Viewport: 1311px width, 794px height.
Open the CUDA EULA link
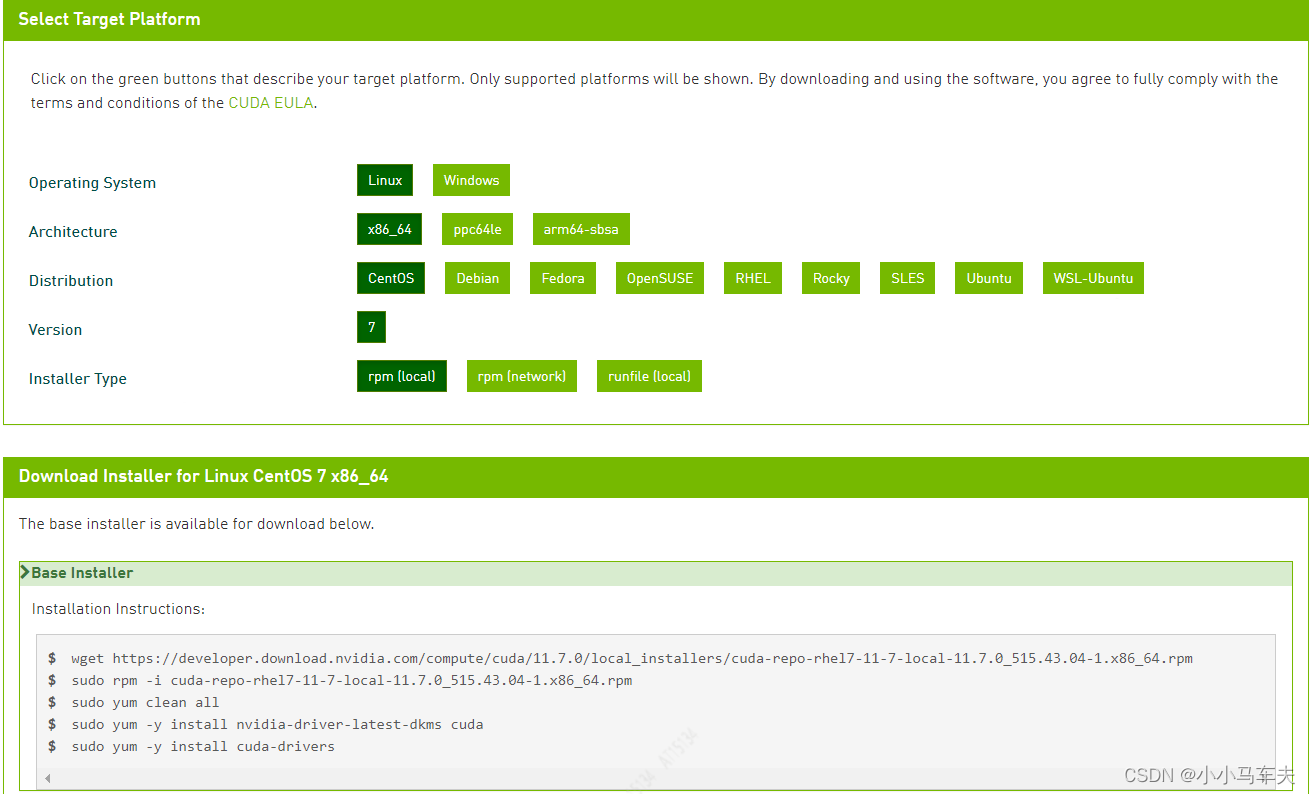271,103
